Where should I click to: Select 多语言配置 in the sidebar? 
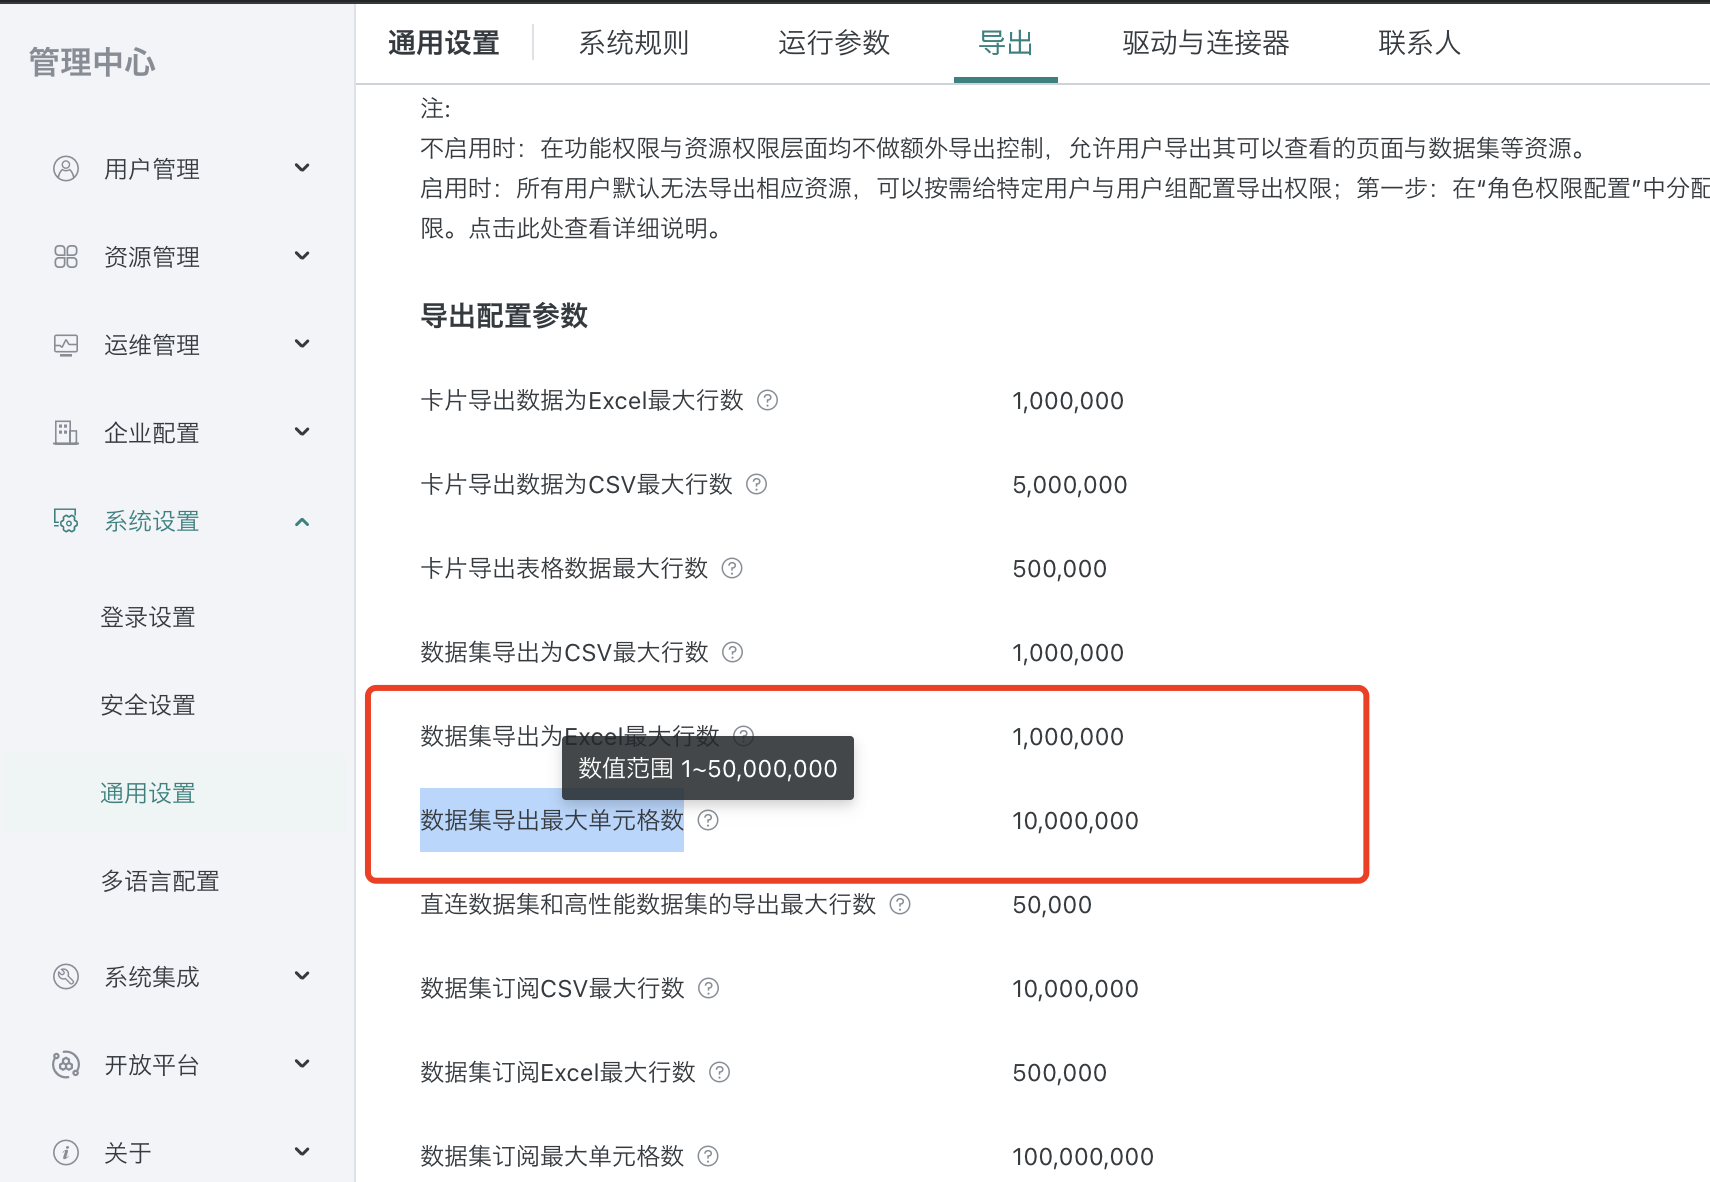point(159,881)
